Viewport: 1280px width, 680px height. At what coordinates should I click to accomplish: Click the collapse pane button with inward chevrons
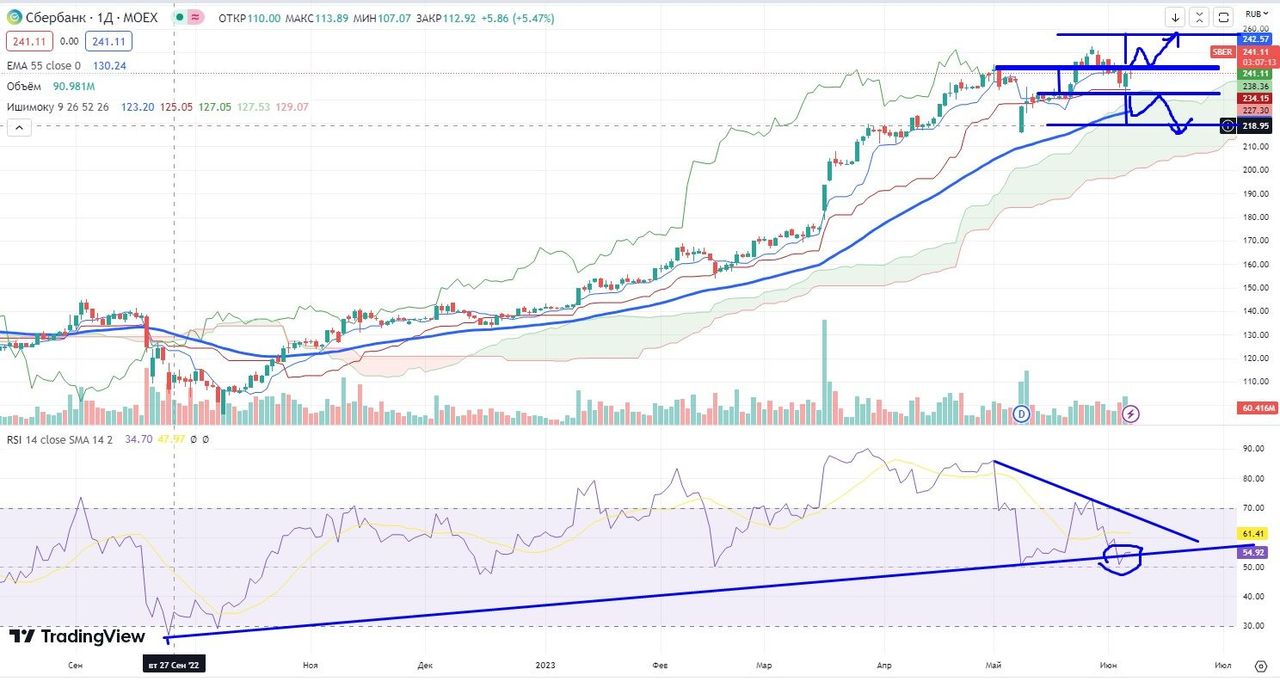1199,17
